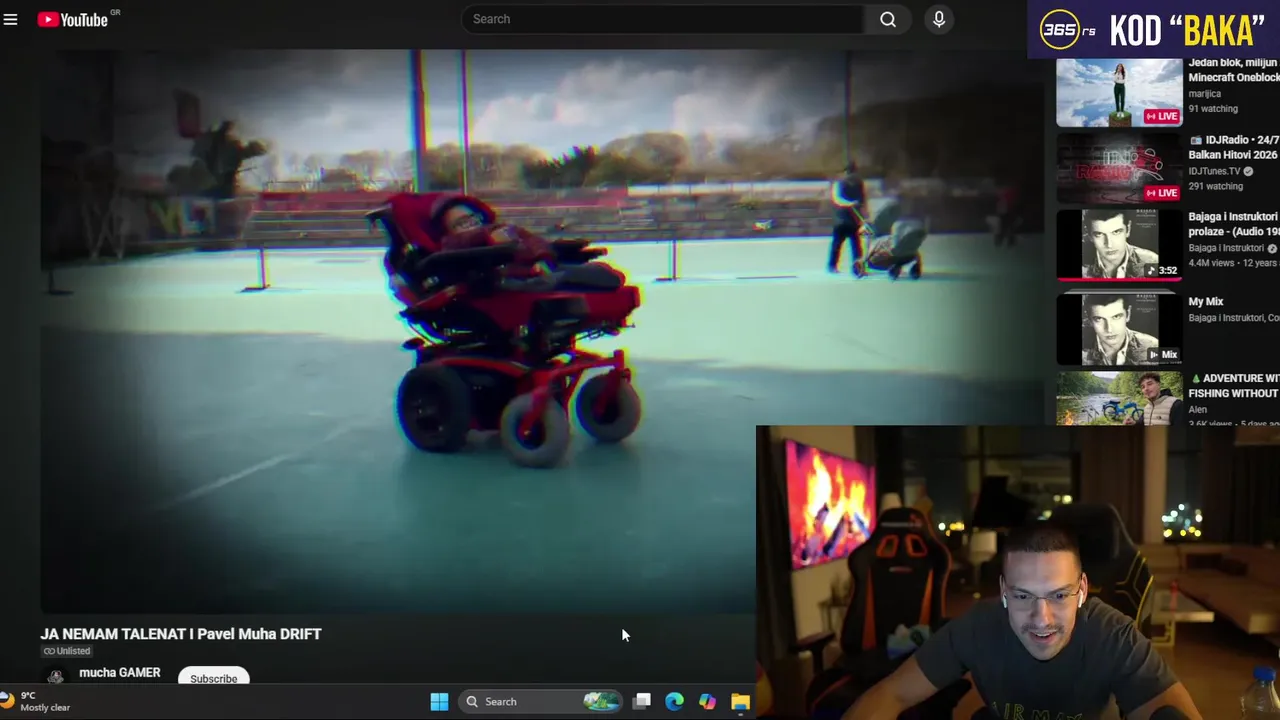Open 'IDJRadio • 24/7 Balkan Hitovi' title

coord(1234,147)
